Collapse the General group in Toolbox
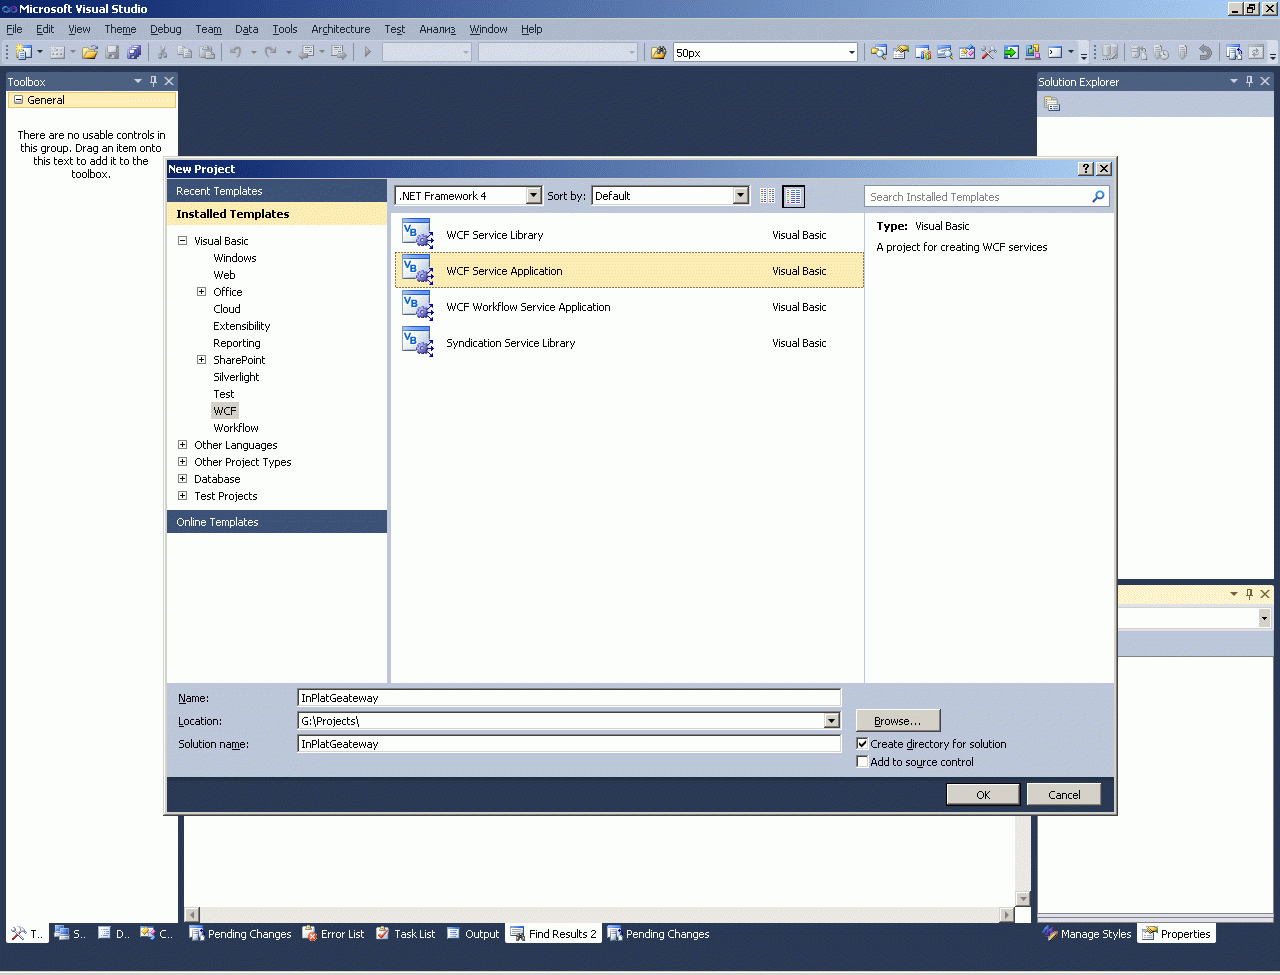Screen dimensions: 1280x975 [19, 100]
